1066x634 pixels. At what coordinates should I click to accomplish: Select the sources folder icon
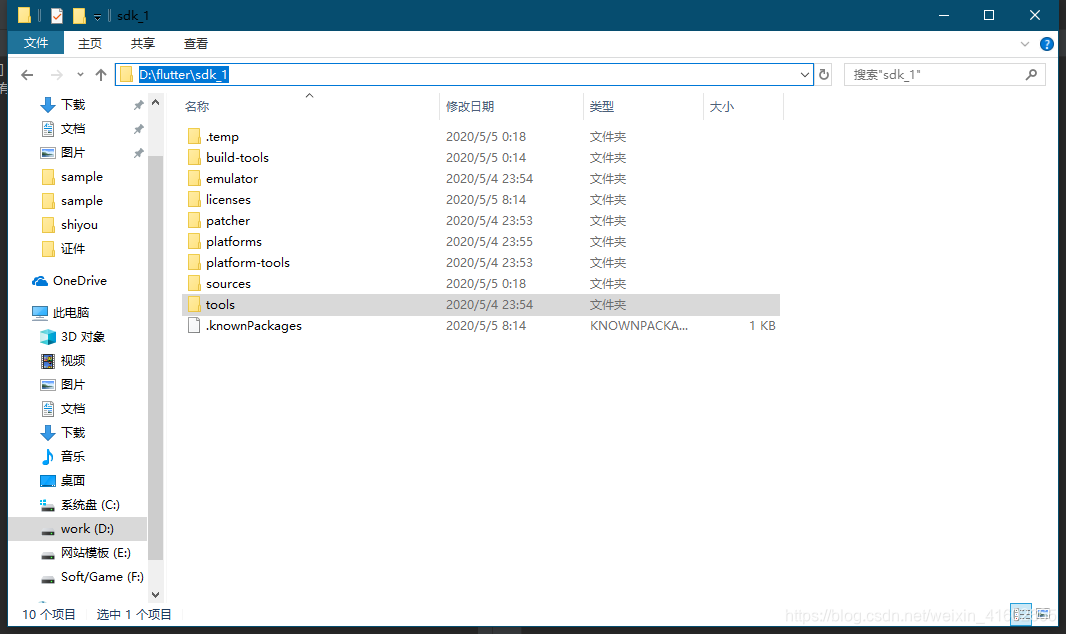coord(194,284)
